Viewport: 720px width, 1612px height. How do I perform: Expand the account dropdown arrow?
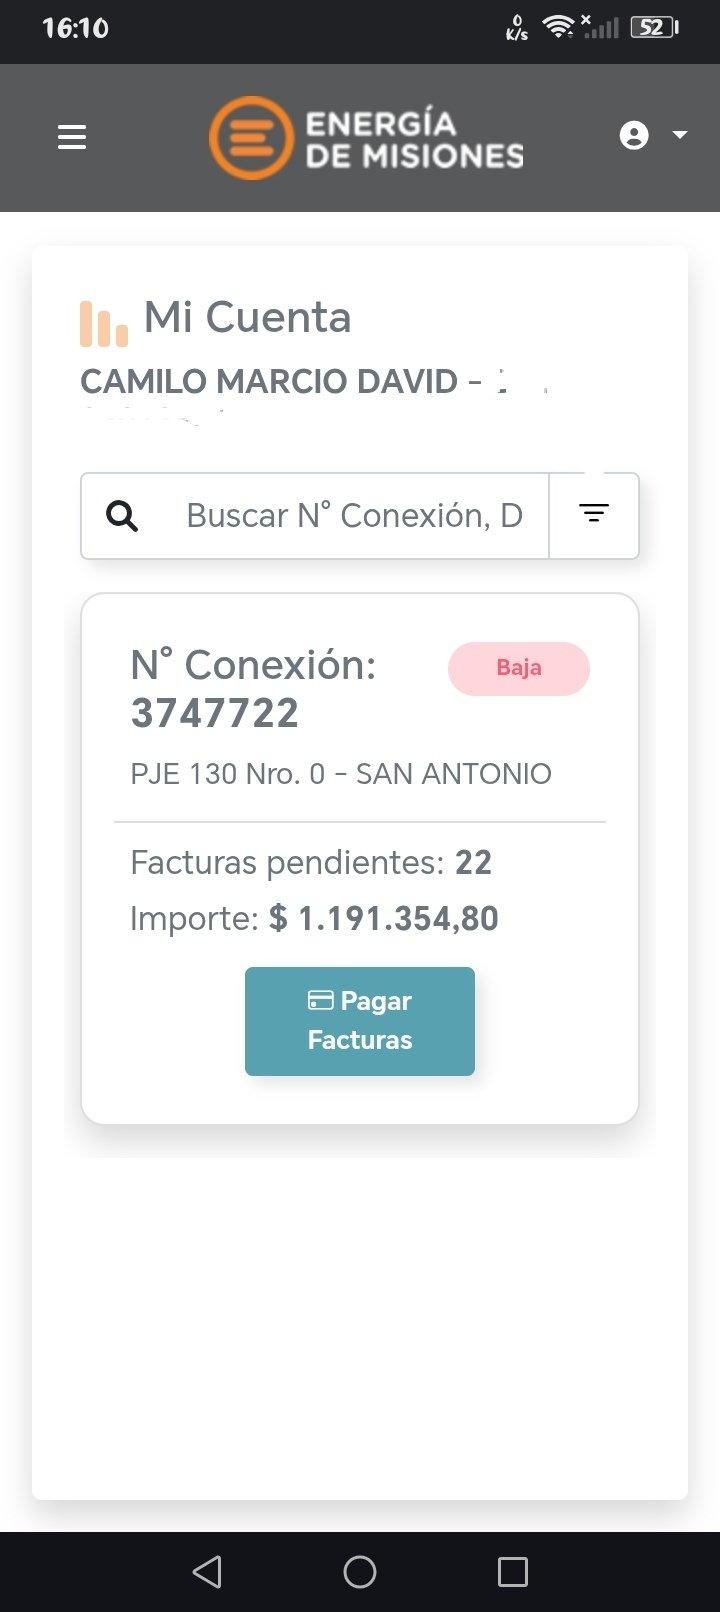click(680, 135)
